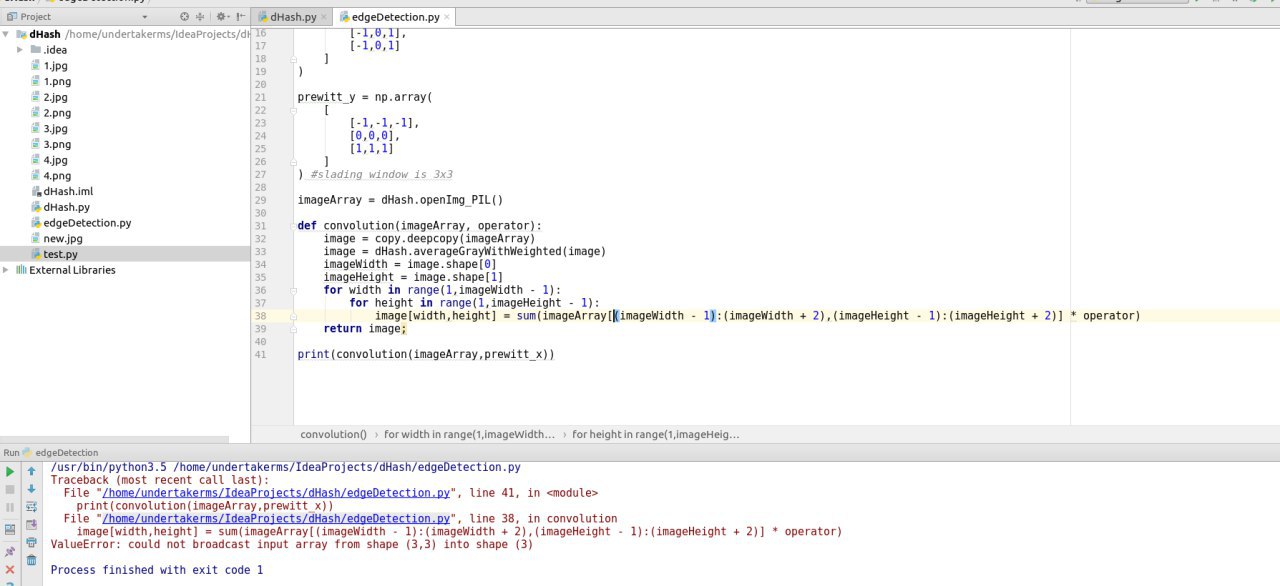The image size is (1280, 586).
Task: Click the line 38 traceback file link
Action: coord(278,519)
